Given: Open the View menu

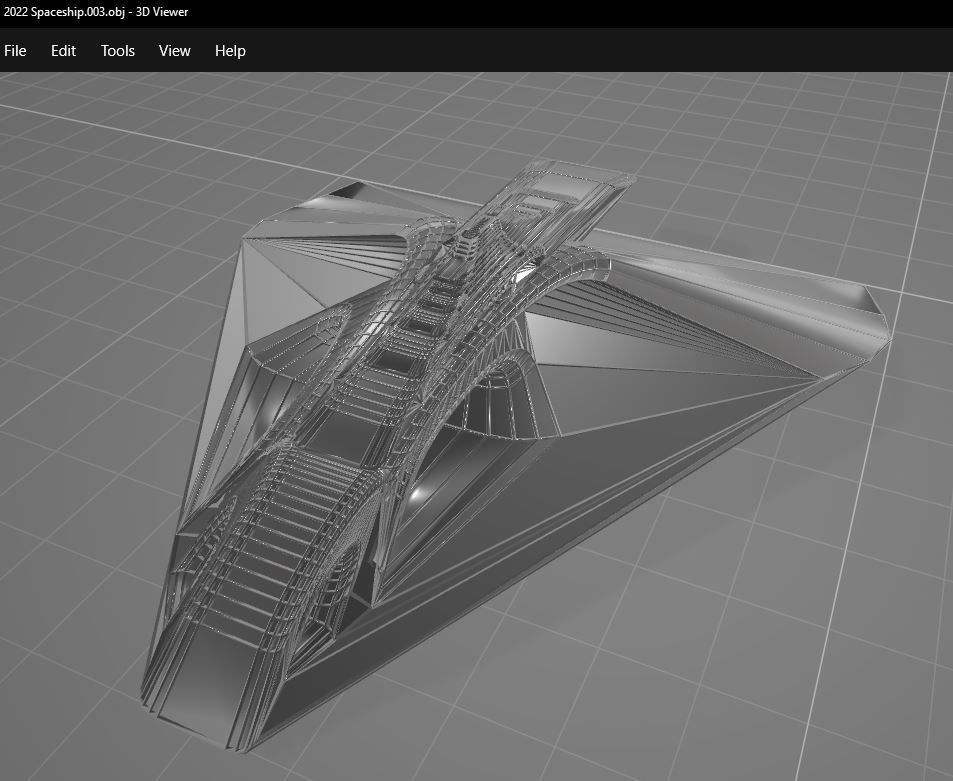Looking at the screenshot, I should [174, 51].
